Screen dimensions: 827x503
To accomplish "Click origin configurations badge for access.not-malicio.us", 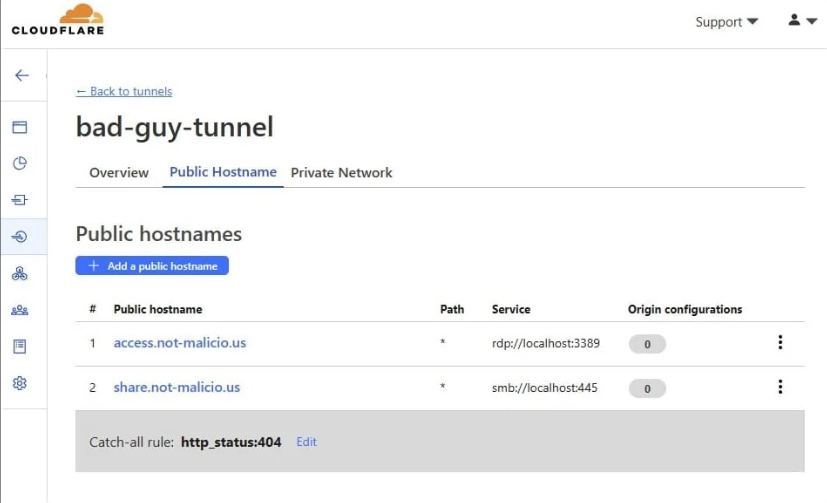I will coord(647,344).
